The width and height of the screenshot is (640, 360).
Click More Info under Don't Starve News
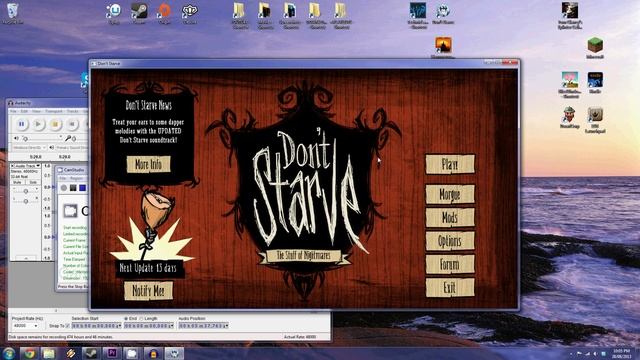click(149, 164)
